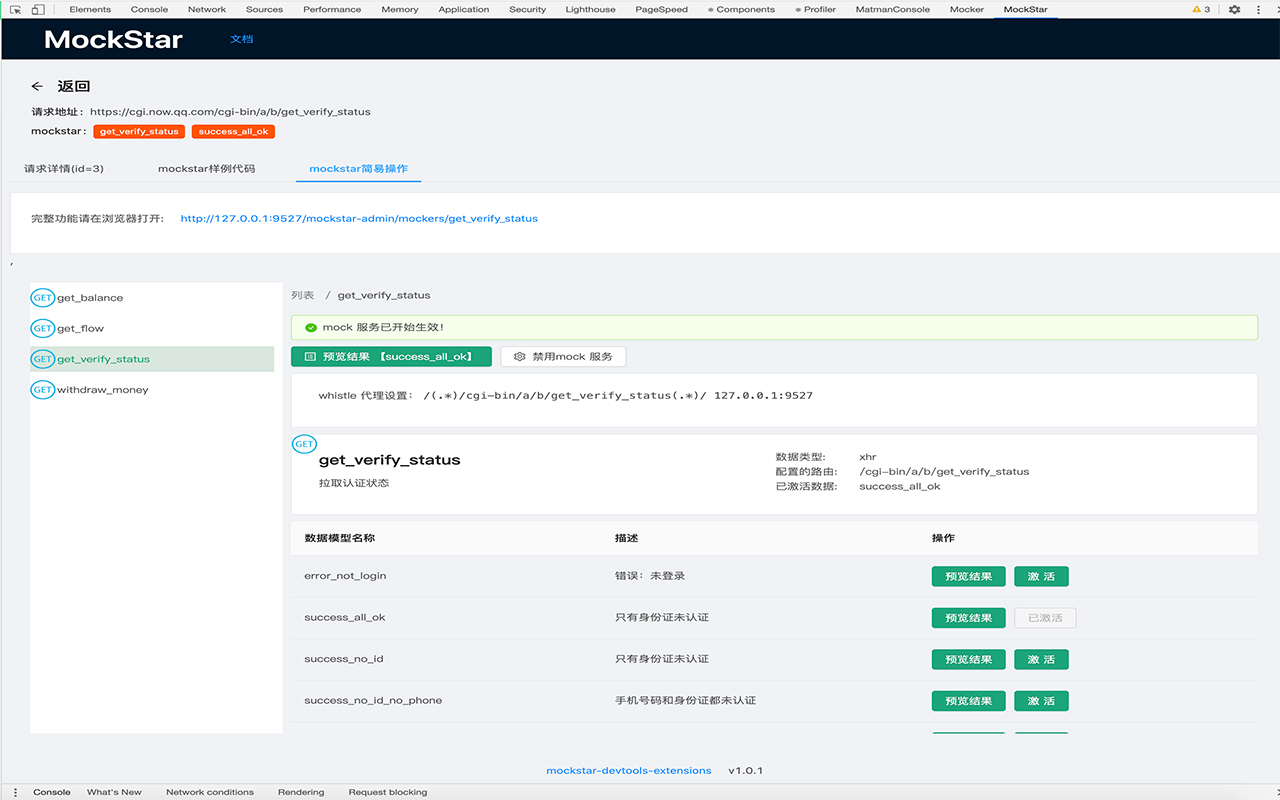The height and width of the screenshot is (800, 1280).
Task: Preview result for error_not_login
Action: [x=968, y=576]
